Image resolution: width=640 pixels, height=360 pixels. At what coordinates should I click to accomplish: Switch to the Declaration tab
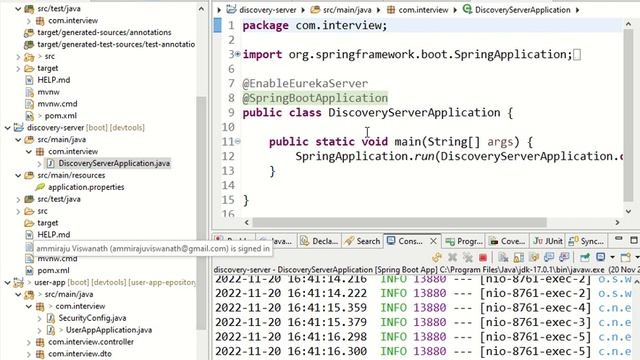(x=319, y=241)
